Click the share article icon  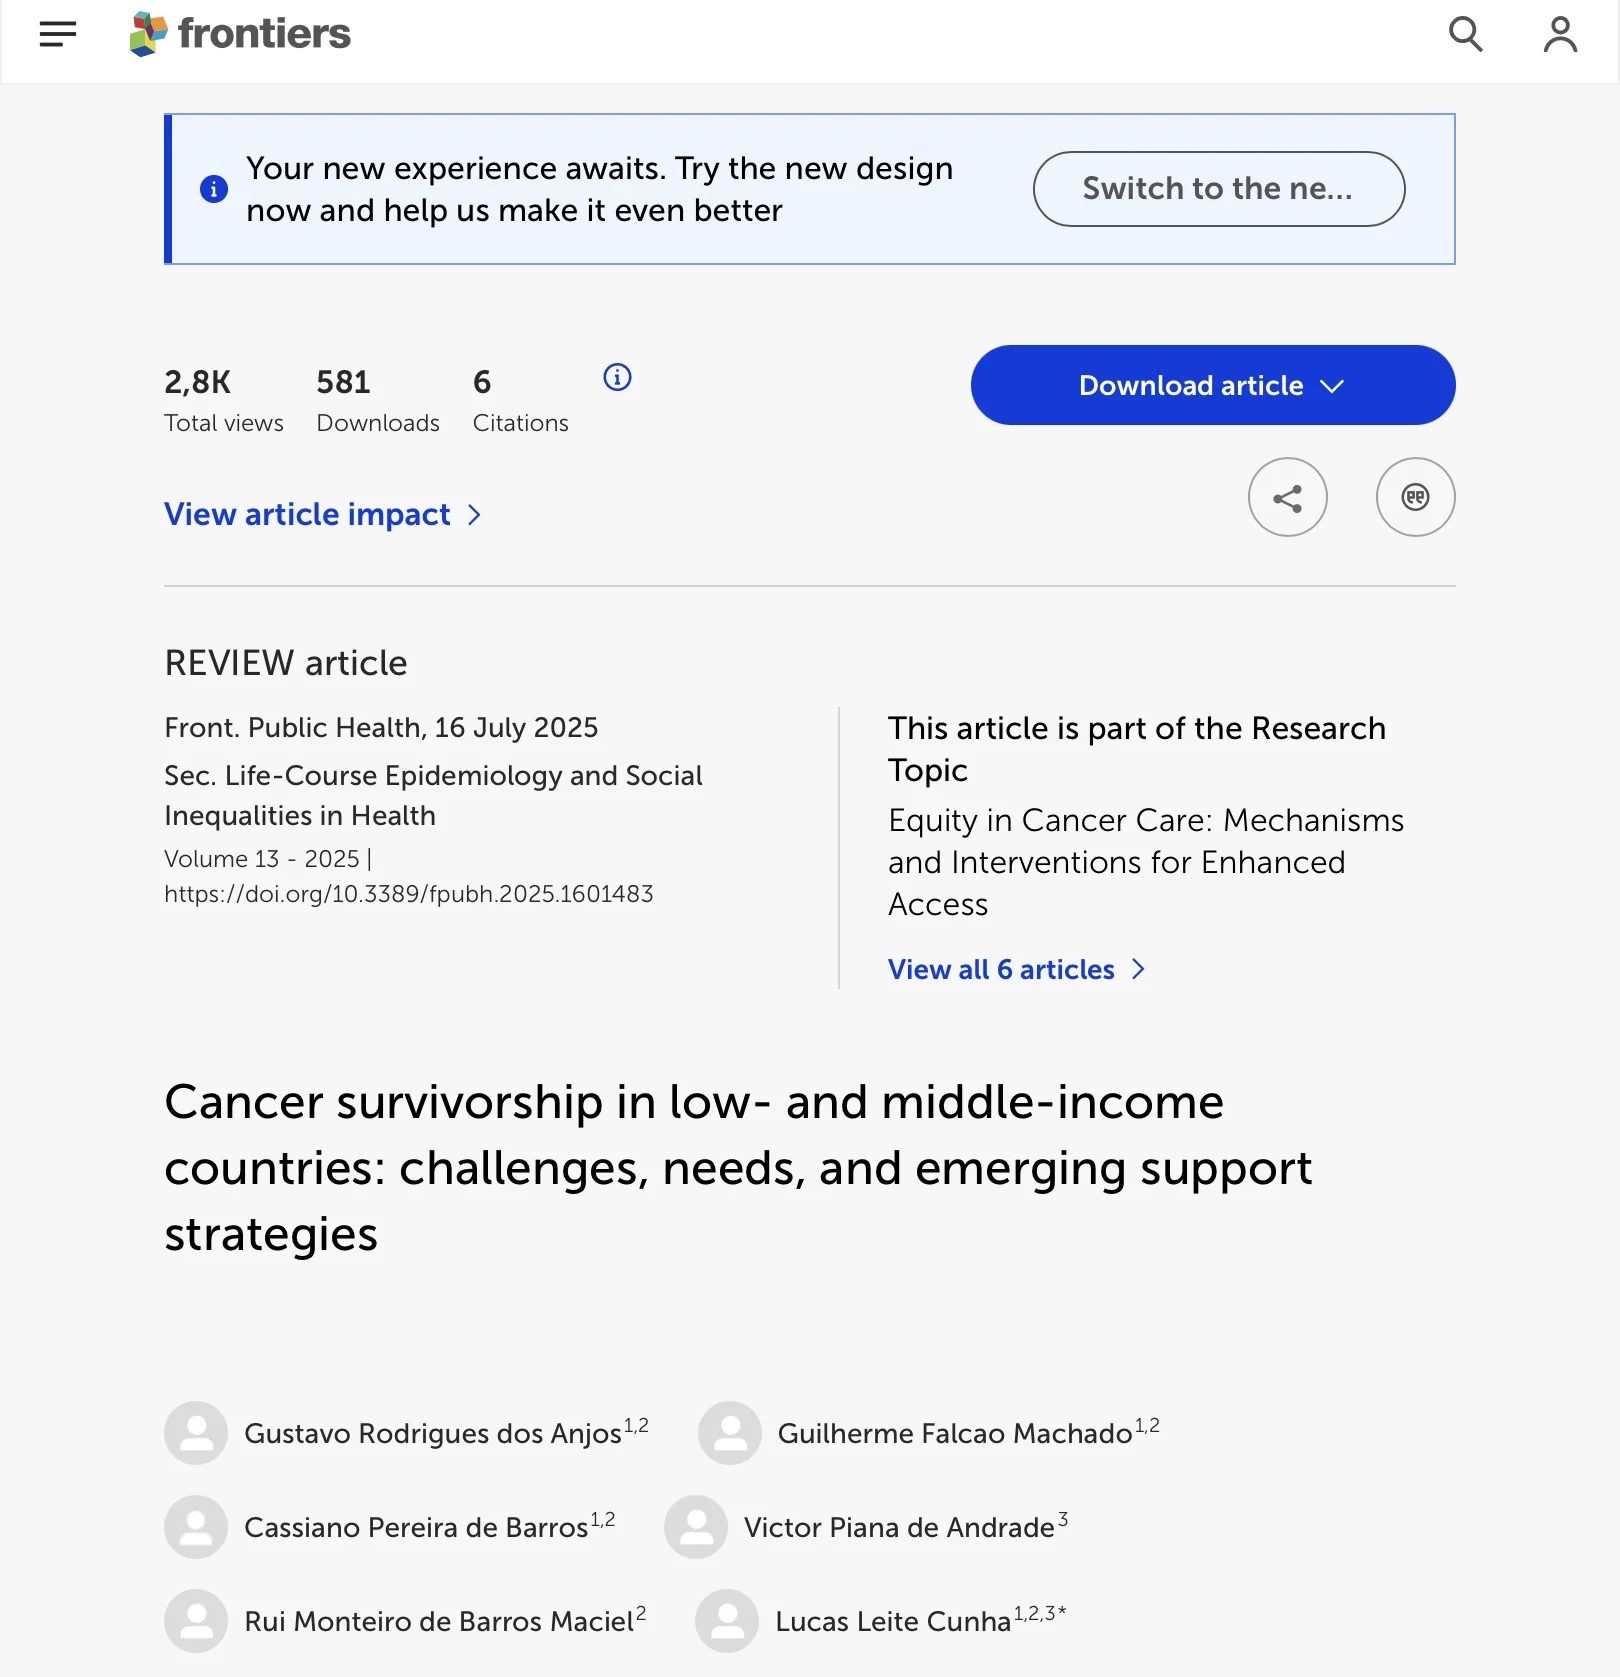(x=1288, y=497)
